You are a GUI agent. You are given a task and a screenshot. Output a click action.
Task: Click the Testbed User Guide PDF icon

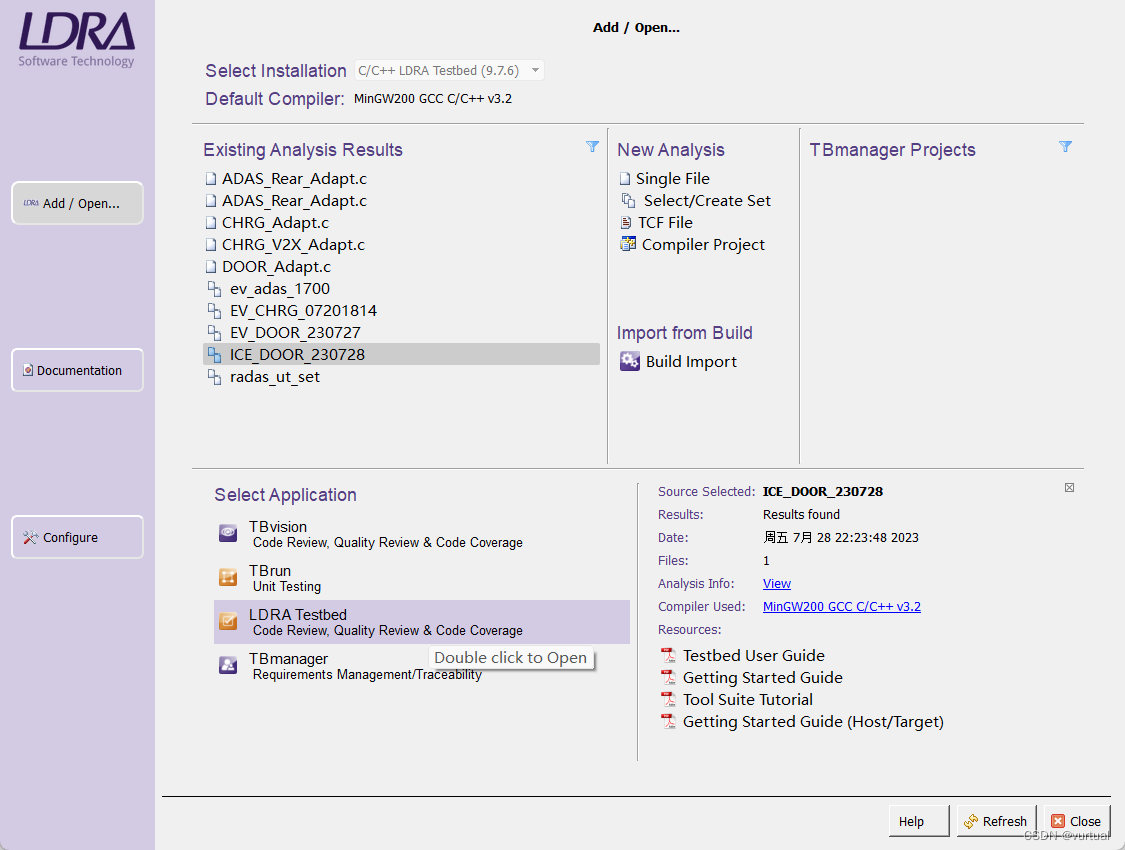[x=668, y=655]
